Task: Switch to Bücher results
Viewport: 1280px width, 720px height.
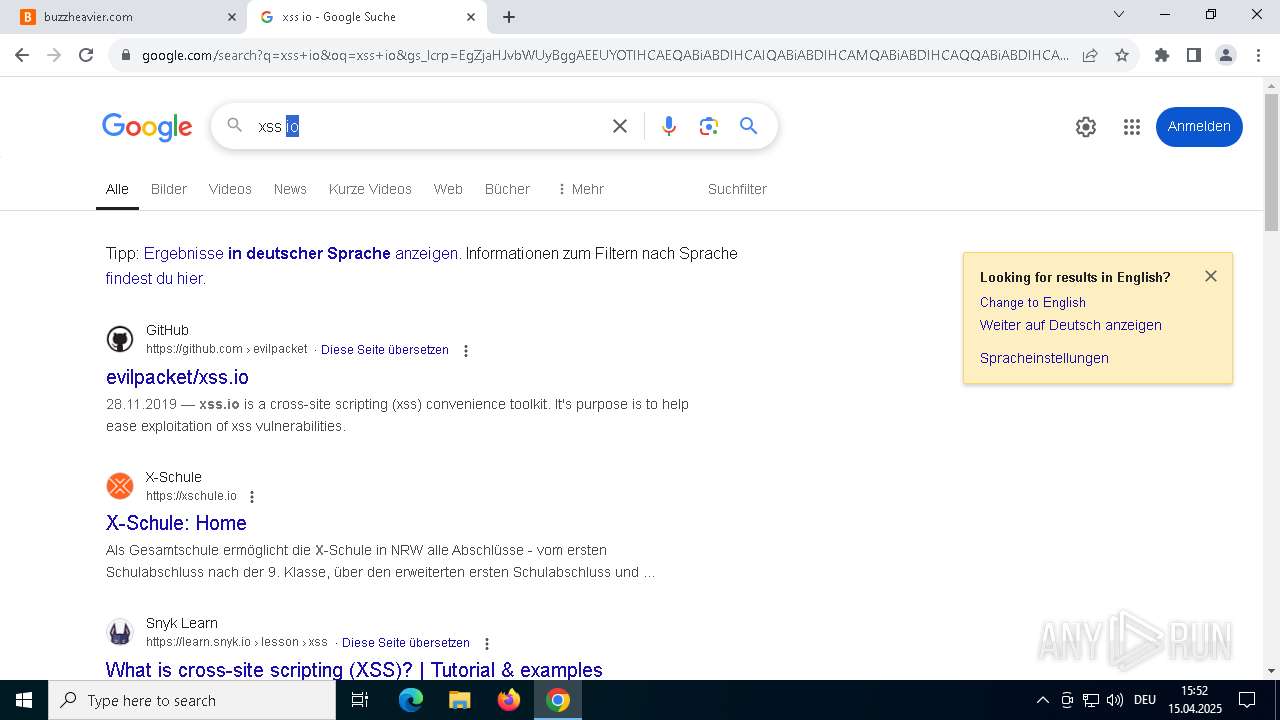Action: click(507, 189)
